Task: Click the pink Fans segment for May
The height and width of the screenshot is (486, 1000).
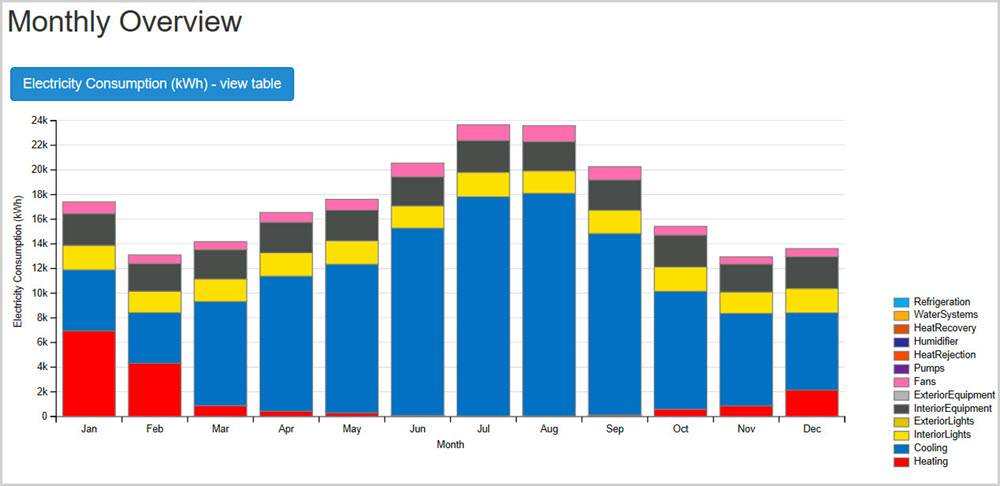Action: (352, 205)
